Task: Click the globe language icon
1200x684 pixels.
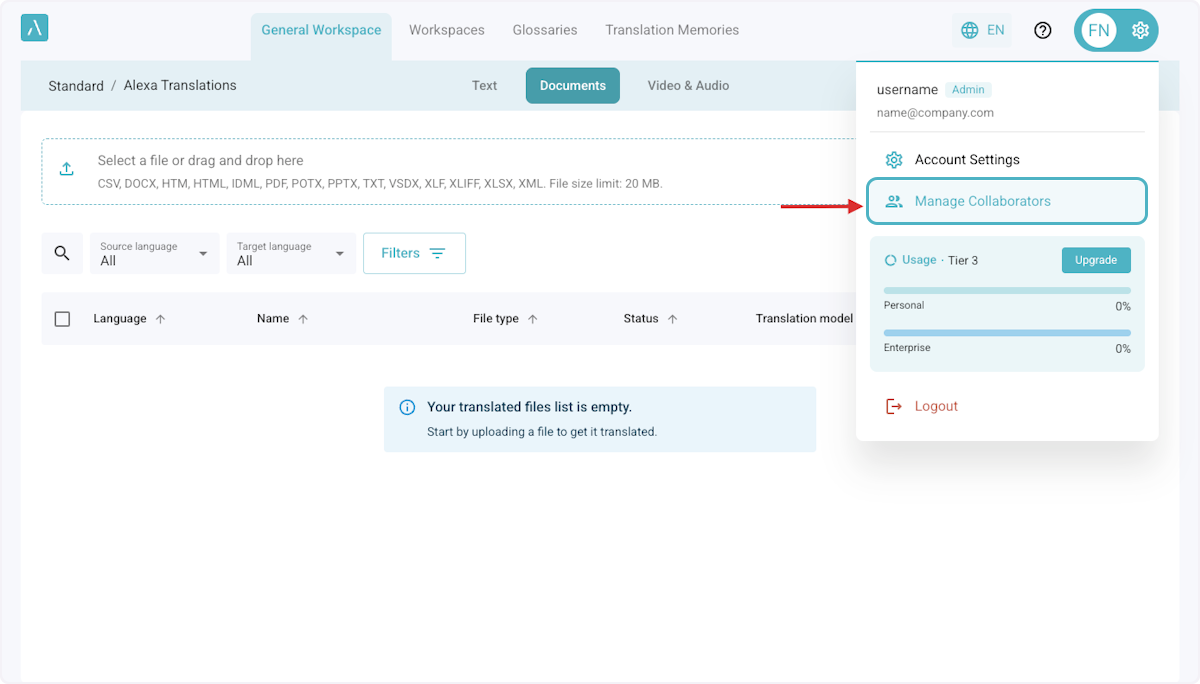Action: (x=969, y=30)
